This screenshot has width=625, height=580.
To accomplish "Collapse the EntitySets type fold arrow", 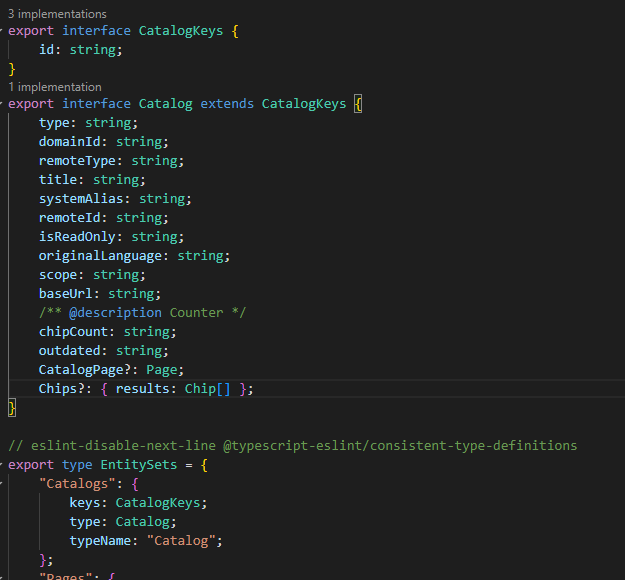I will (x=1, y=464).
